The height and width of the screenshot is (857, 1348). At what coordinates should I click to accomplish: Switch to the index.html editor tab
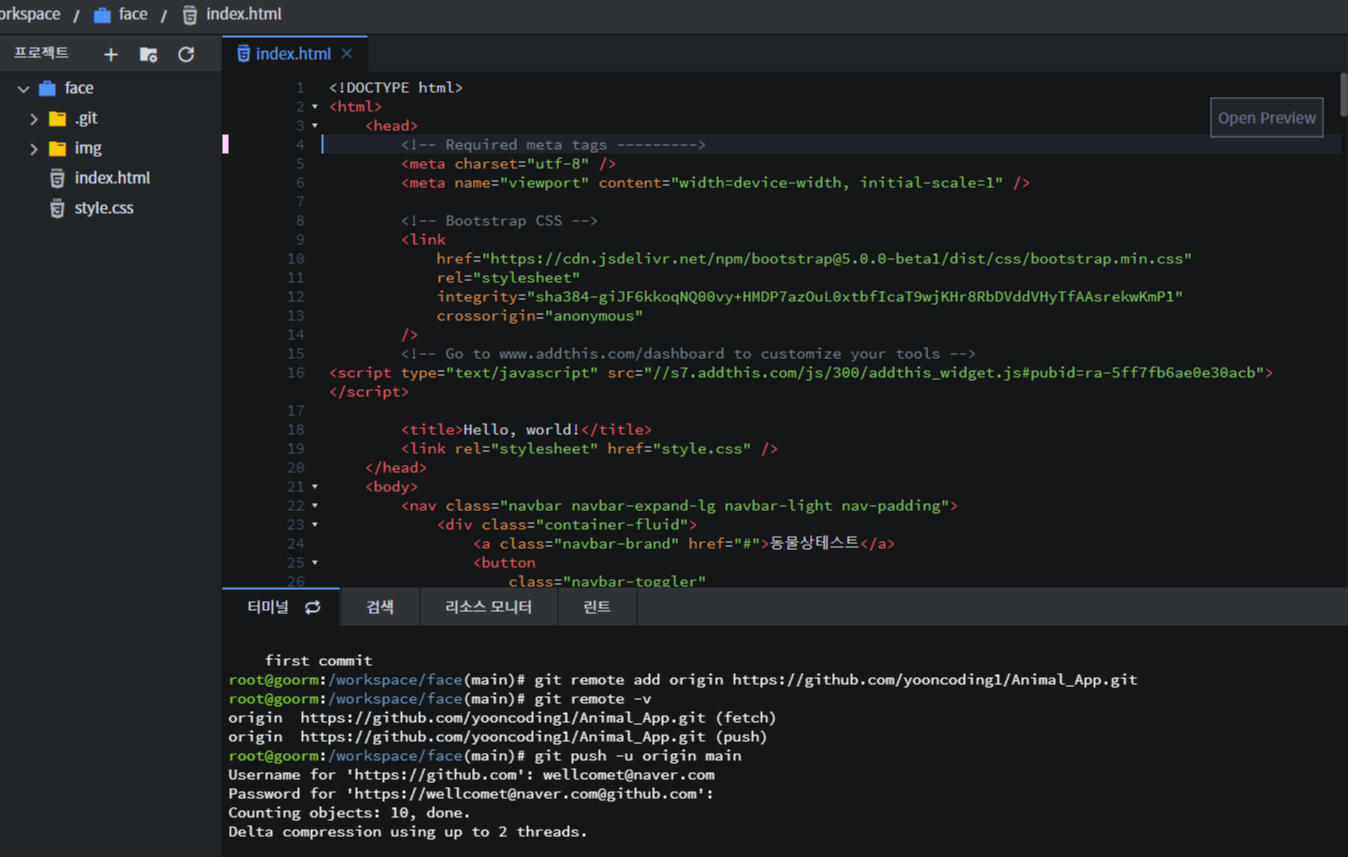click(293, 54)
